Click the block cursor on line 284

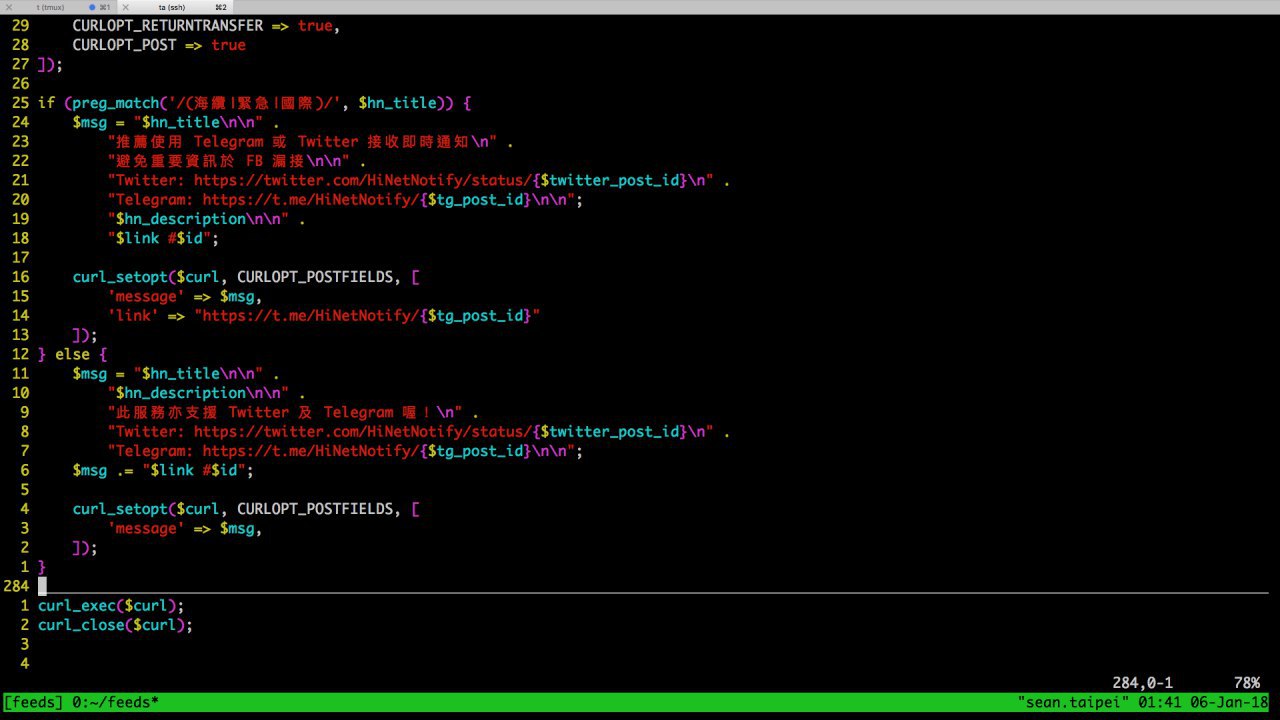click(42, 586)
